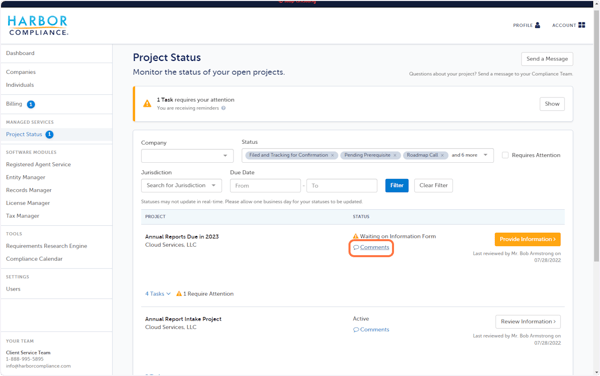The height and width of the screenshot is (376, 600).
Task: Click the blue Filter button
Action: pyautogui.click(x=397, y=186)
